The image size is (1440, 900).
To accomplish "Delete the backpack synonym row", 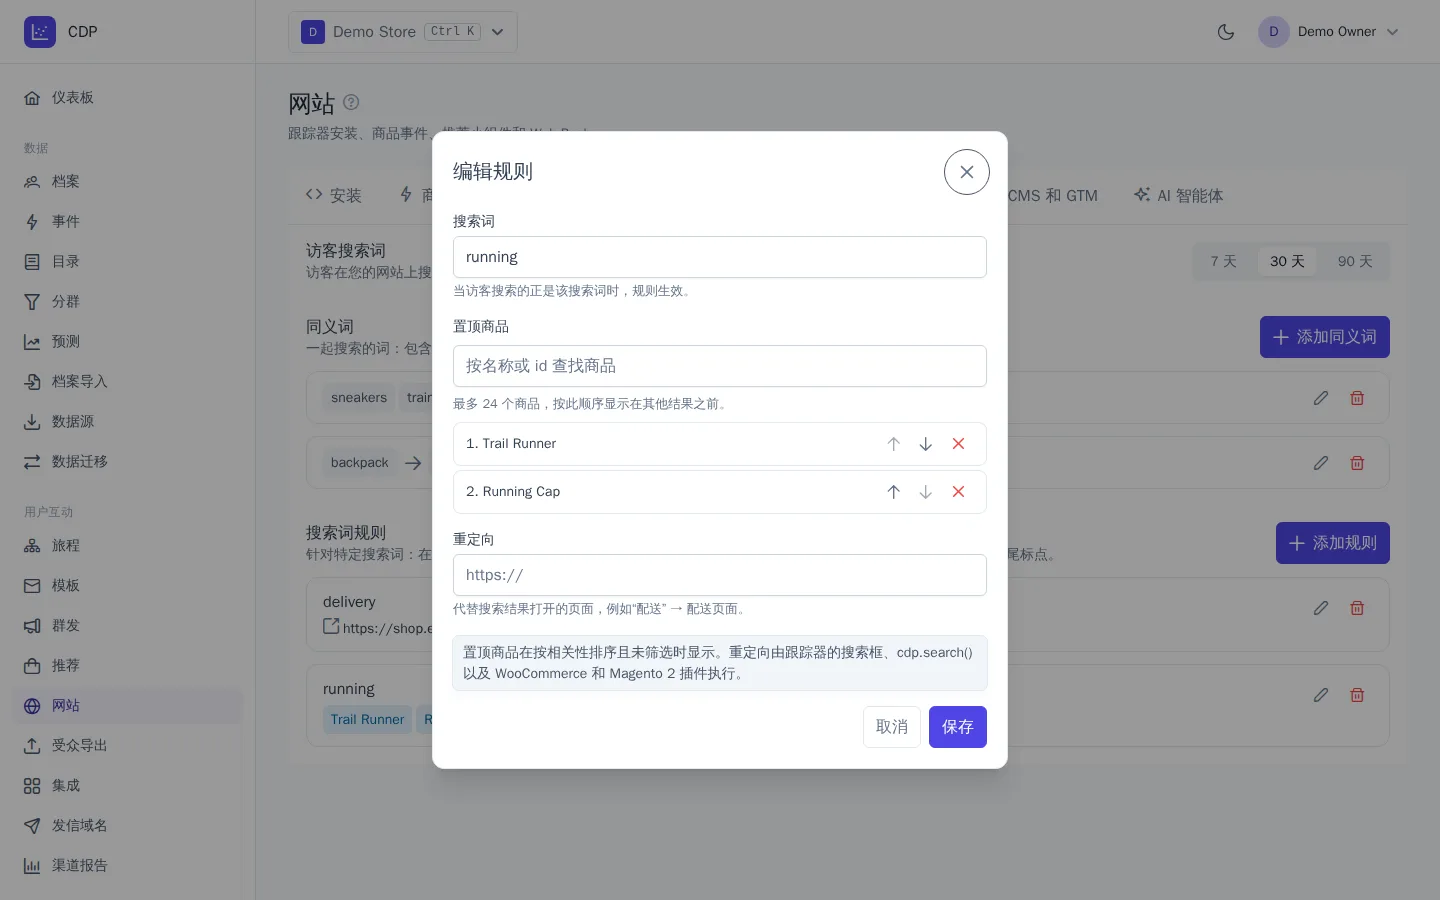I will coord(1357,463).
